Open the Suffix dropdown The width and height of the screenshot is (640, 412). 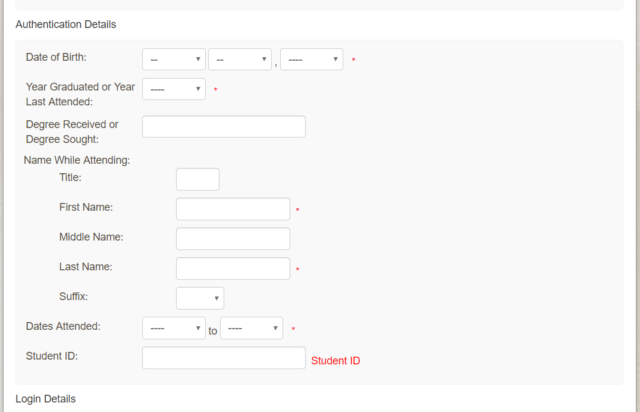[x=200, y=298]
